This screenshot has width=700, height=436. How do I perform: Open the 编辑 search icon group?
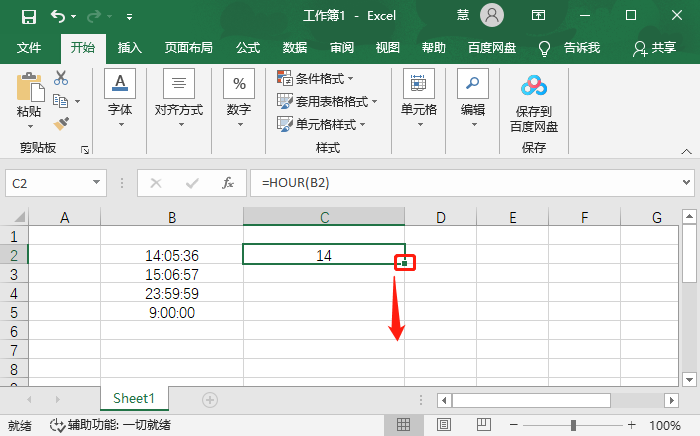tap(472, 98)
